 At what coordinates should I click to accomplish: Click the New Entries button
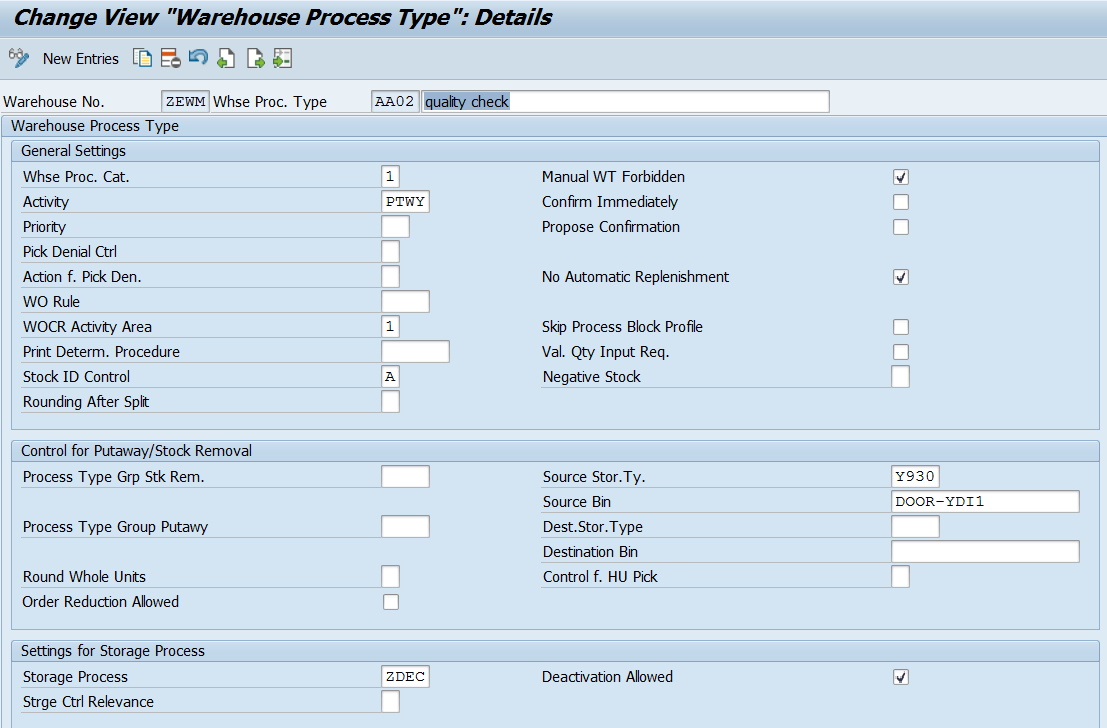80,59
